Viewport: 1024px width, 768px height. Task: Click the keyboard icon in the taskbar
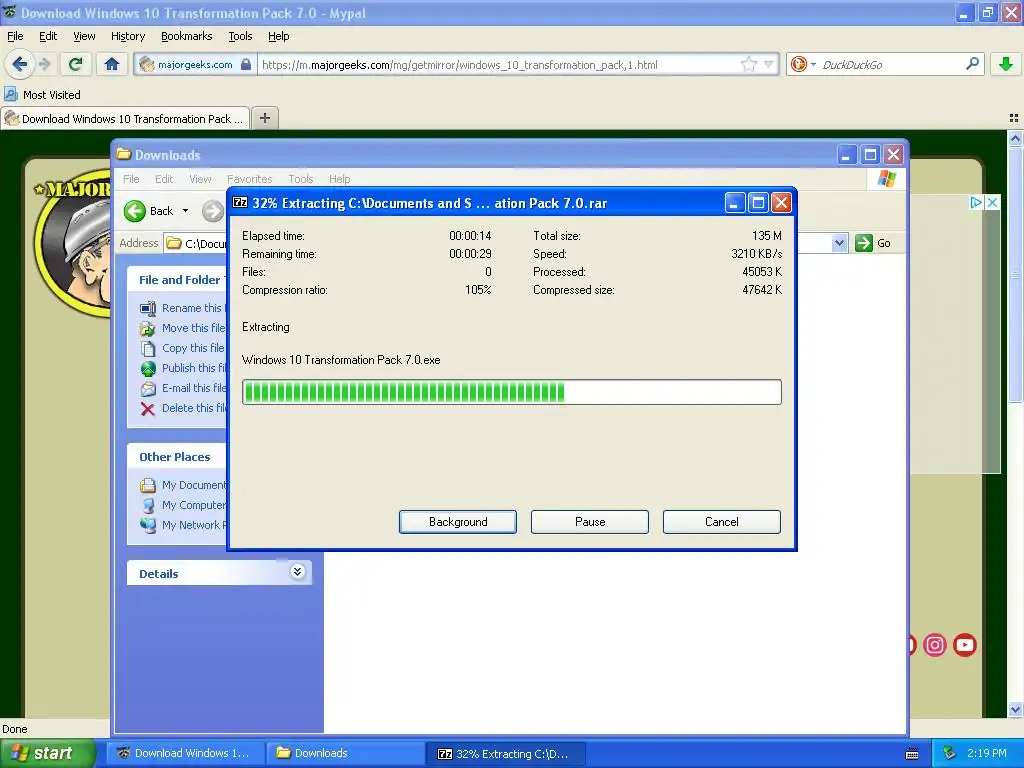(912, 754)
